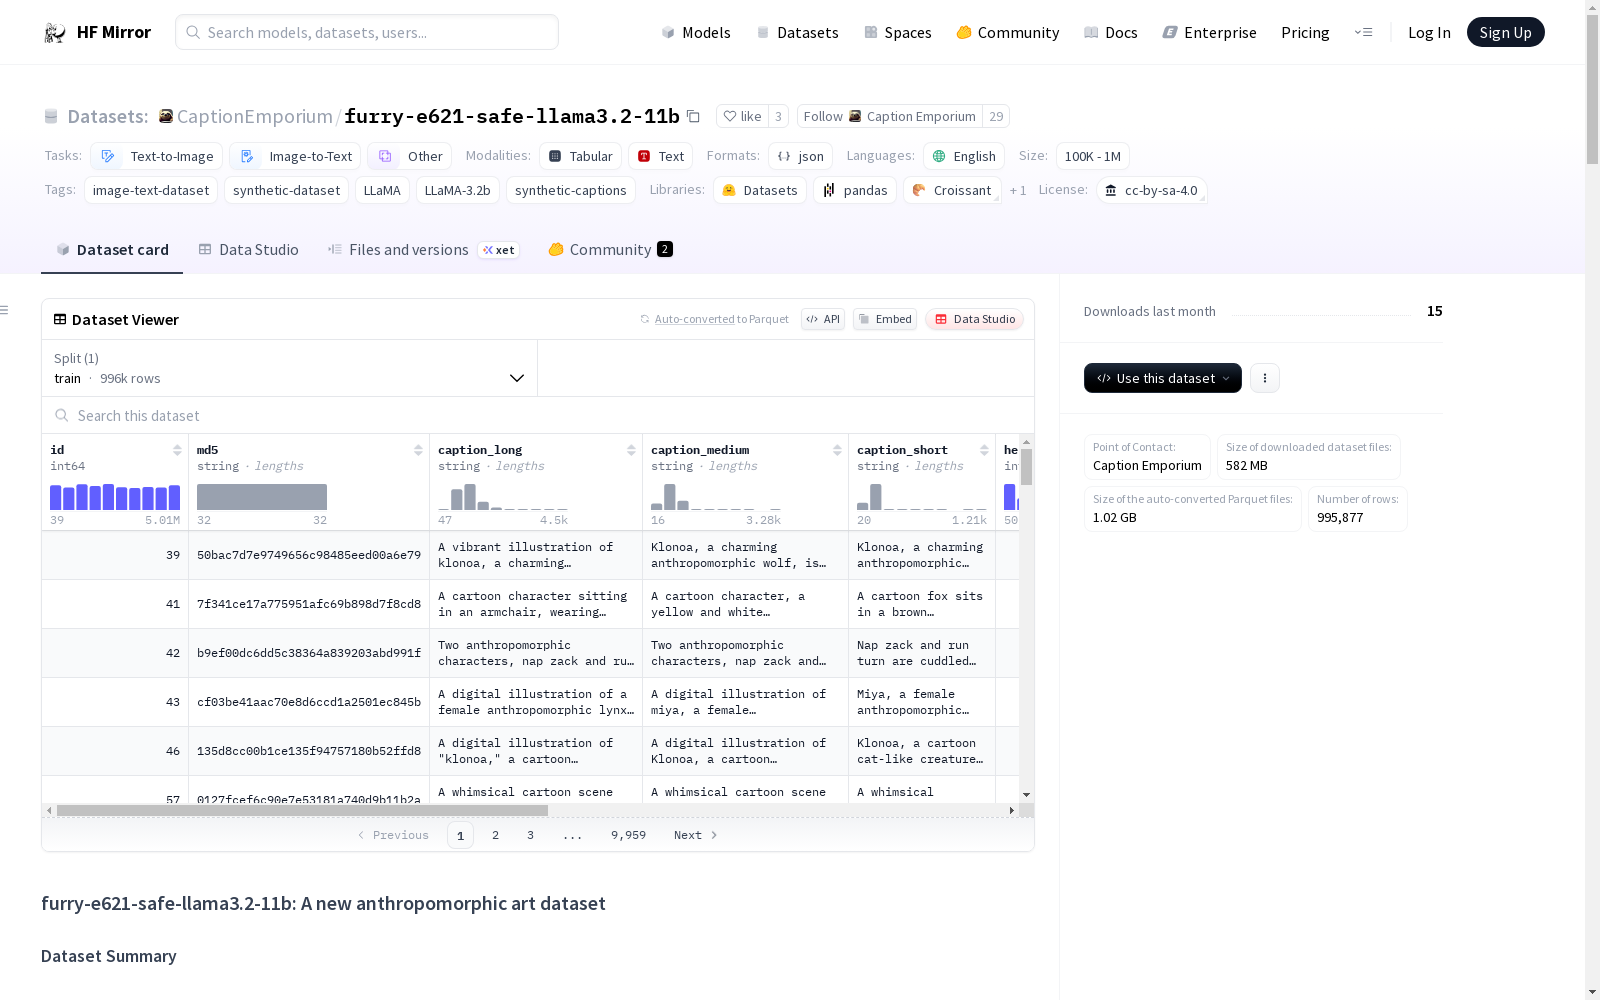Filter by json format tag
Viewport: 1600px width, 1000px height.
click(800, 156)
